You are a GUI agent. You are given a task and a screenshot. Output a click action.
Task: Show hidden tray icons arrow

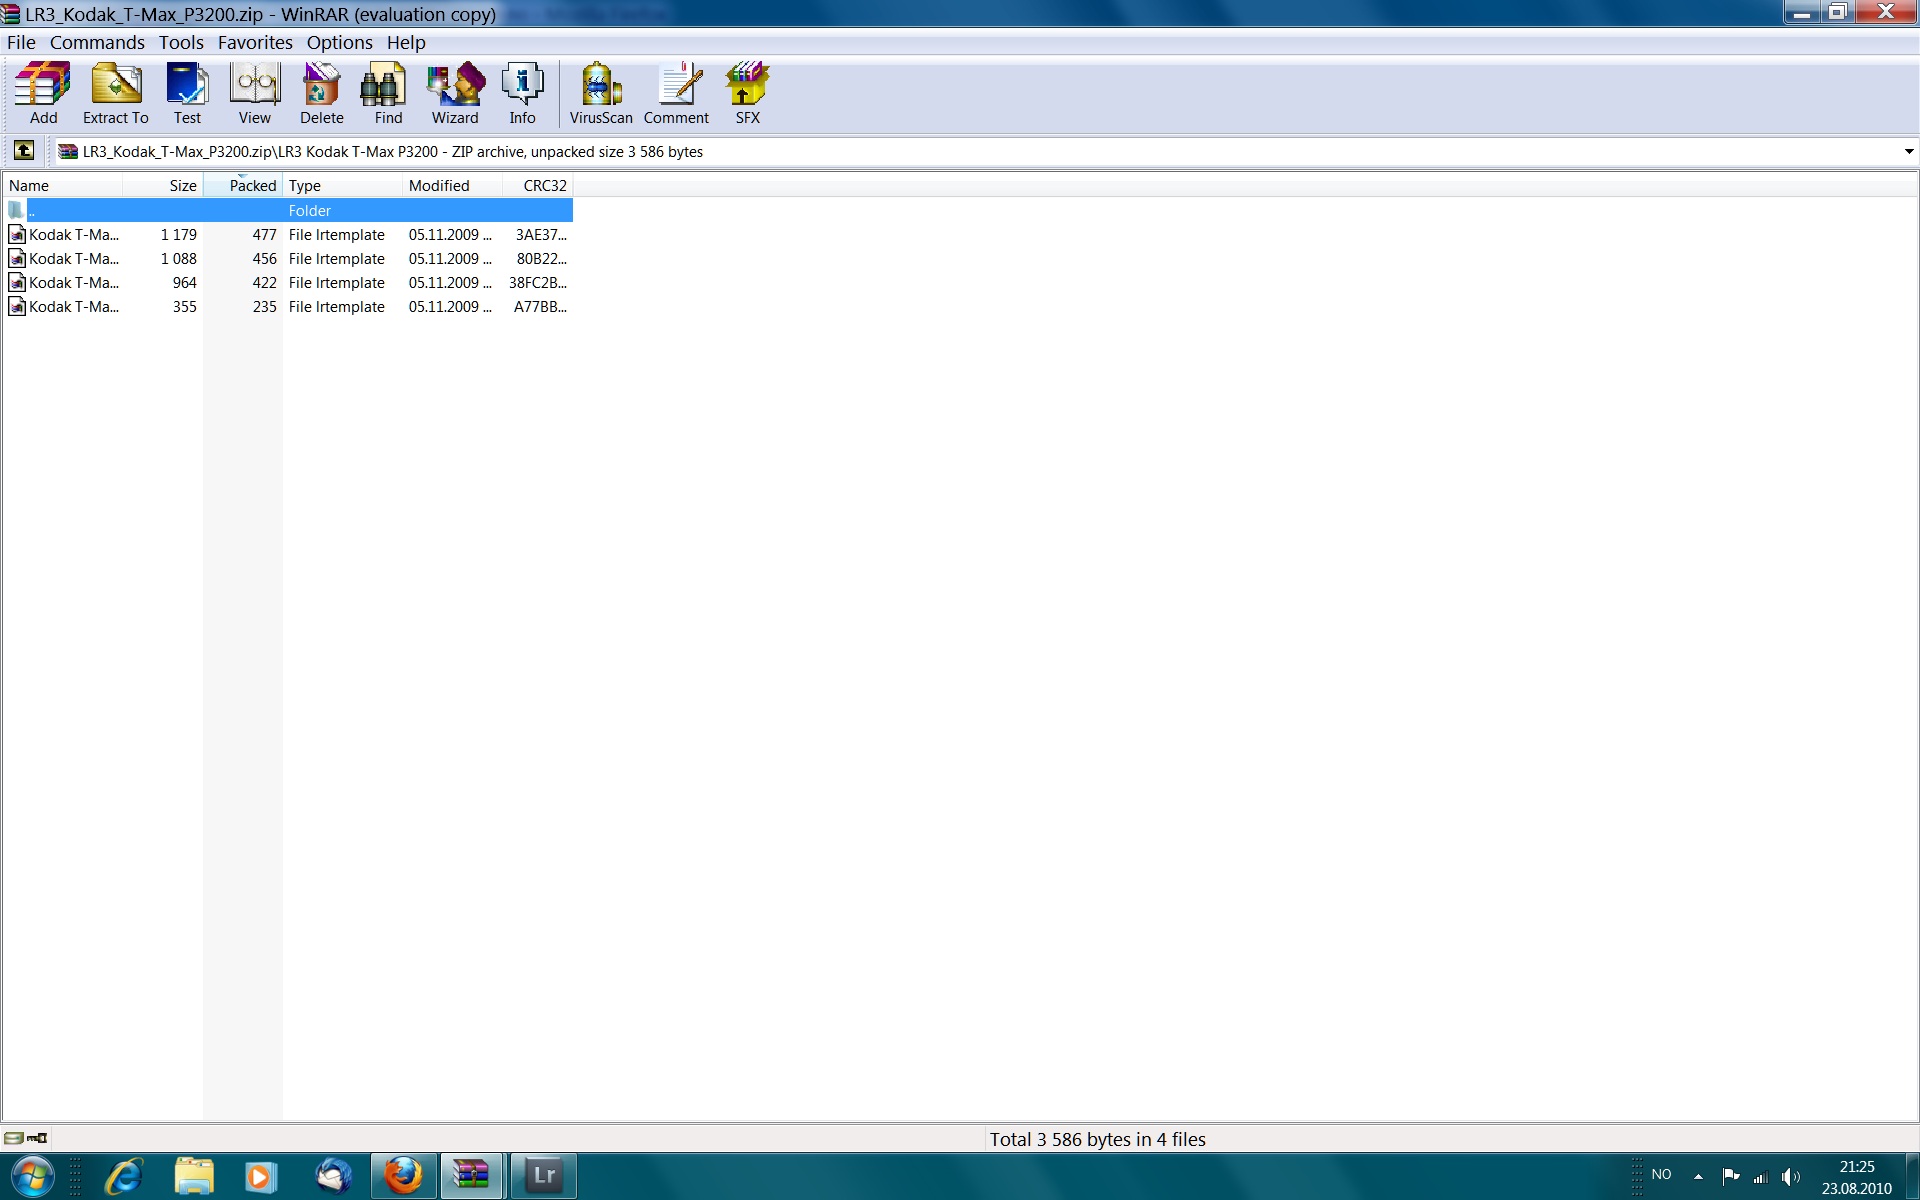coord(1698,1176)
